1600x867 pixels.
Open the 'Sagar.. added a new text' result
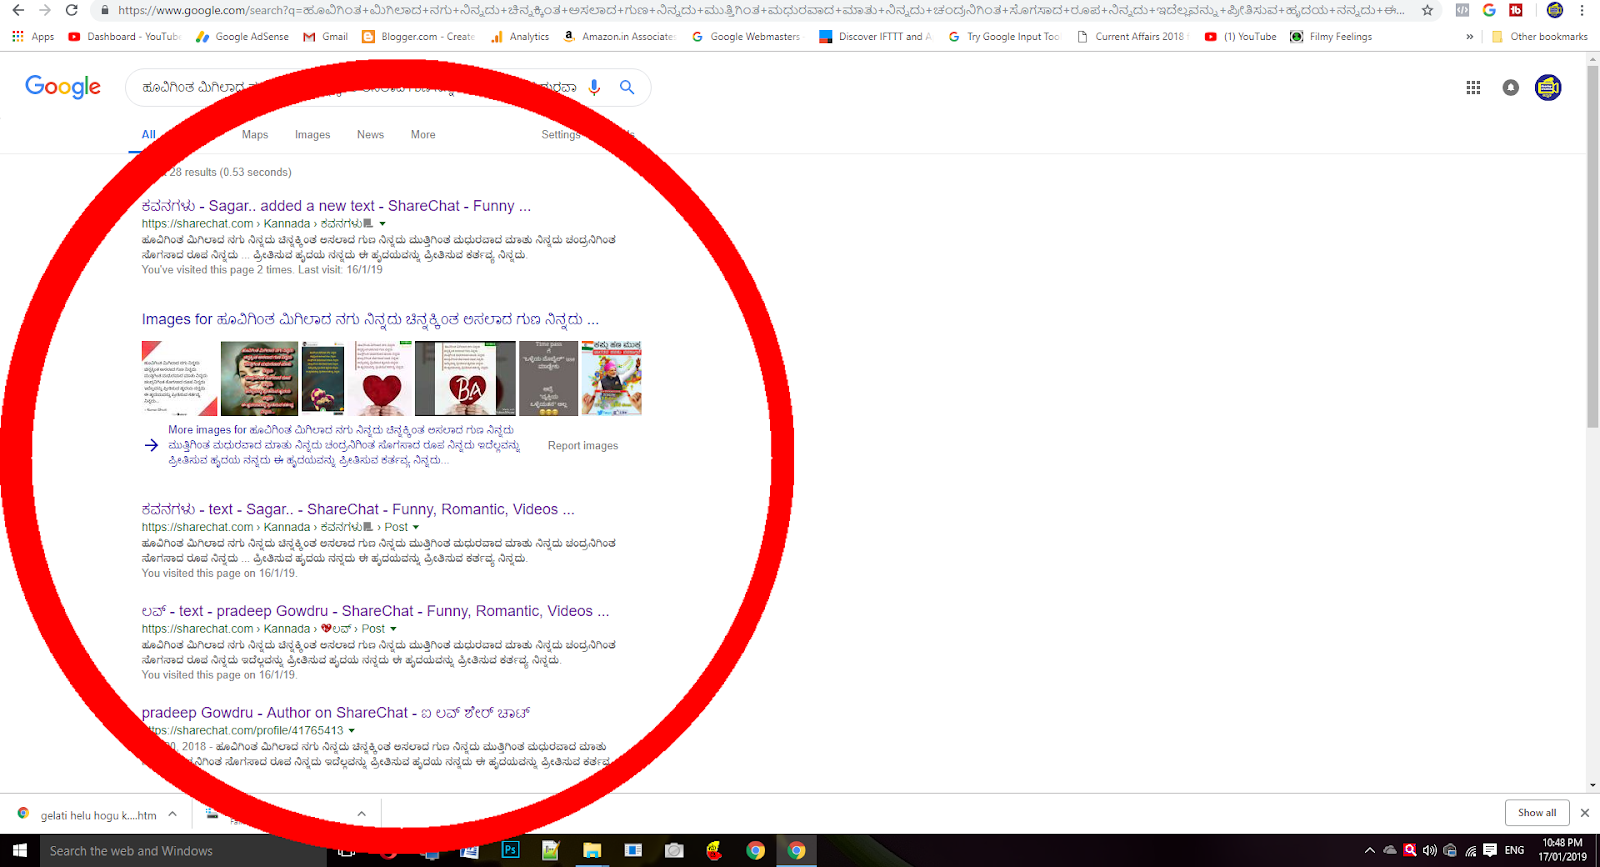pos(336,206)
